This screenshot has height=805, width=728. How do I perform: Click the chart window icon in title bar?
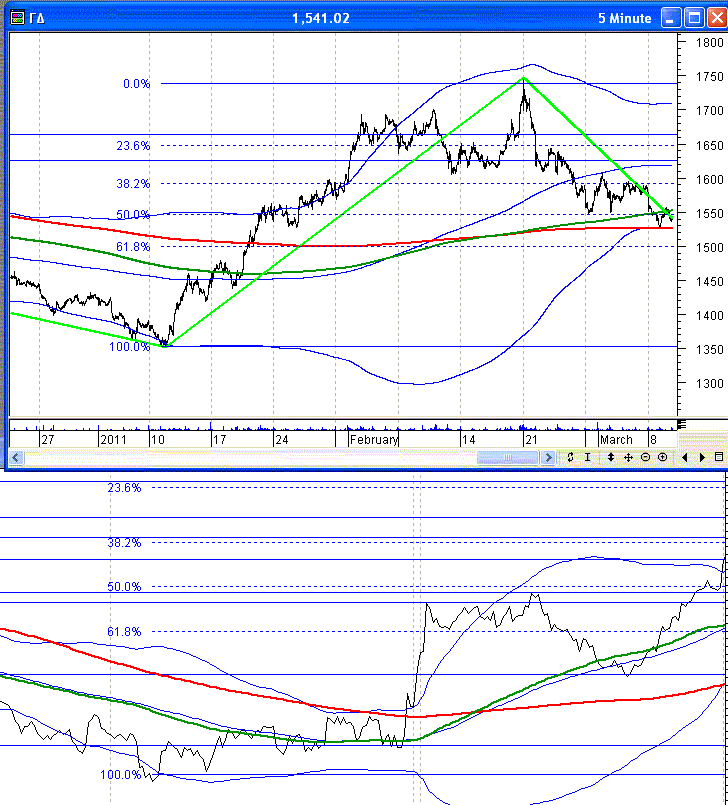coord(17,19)
